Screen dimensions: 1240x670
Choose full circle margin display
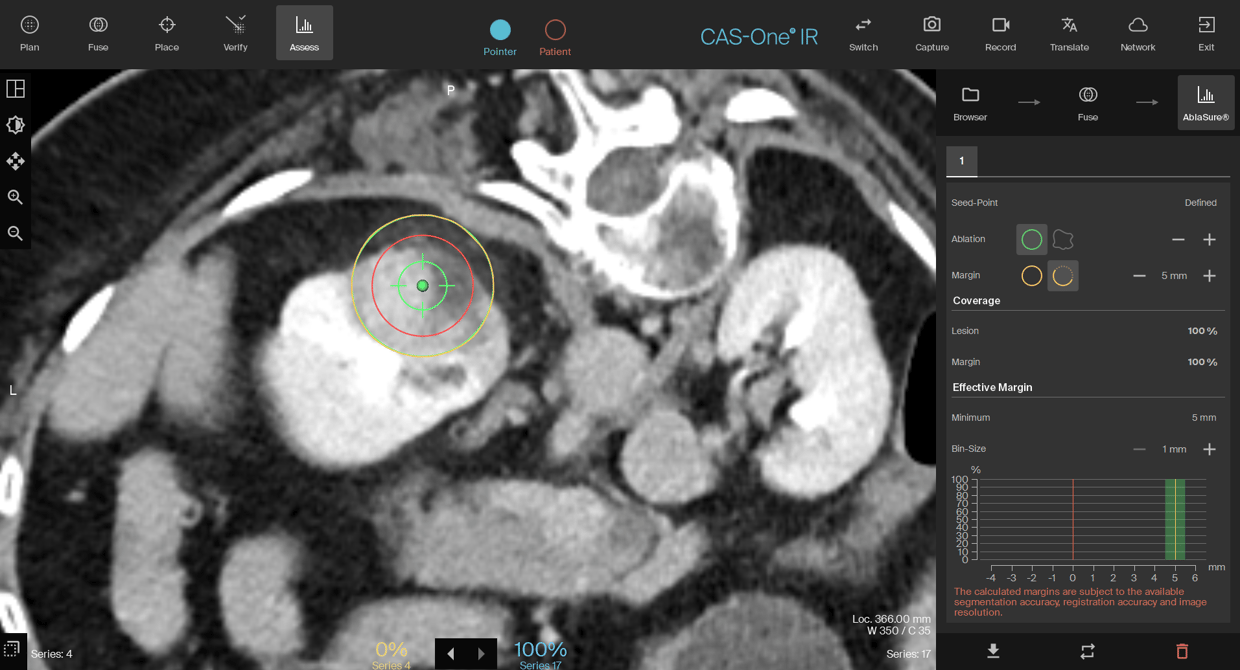click(1032, 275)
